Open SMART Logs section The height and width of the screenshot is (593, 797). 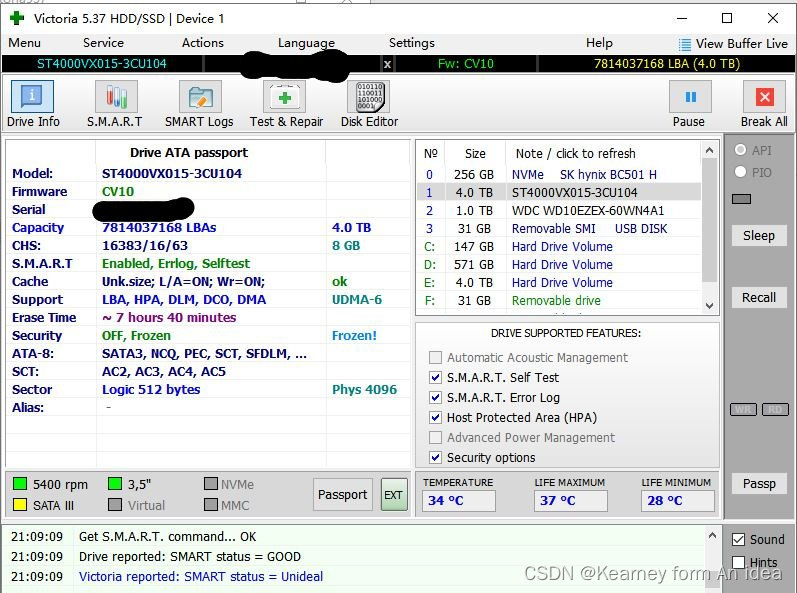(x=200, y=104)
